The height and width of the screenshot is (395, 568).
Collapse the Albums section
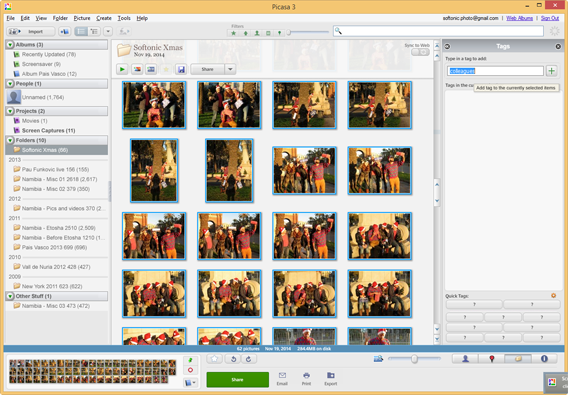tap(10, 45)
